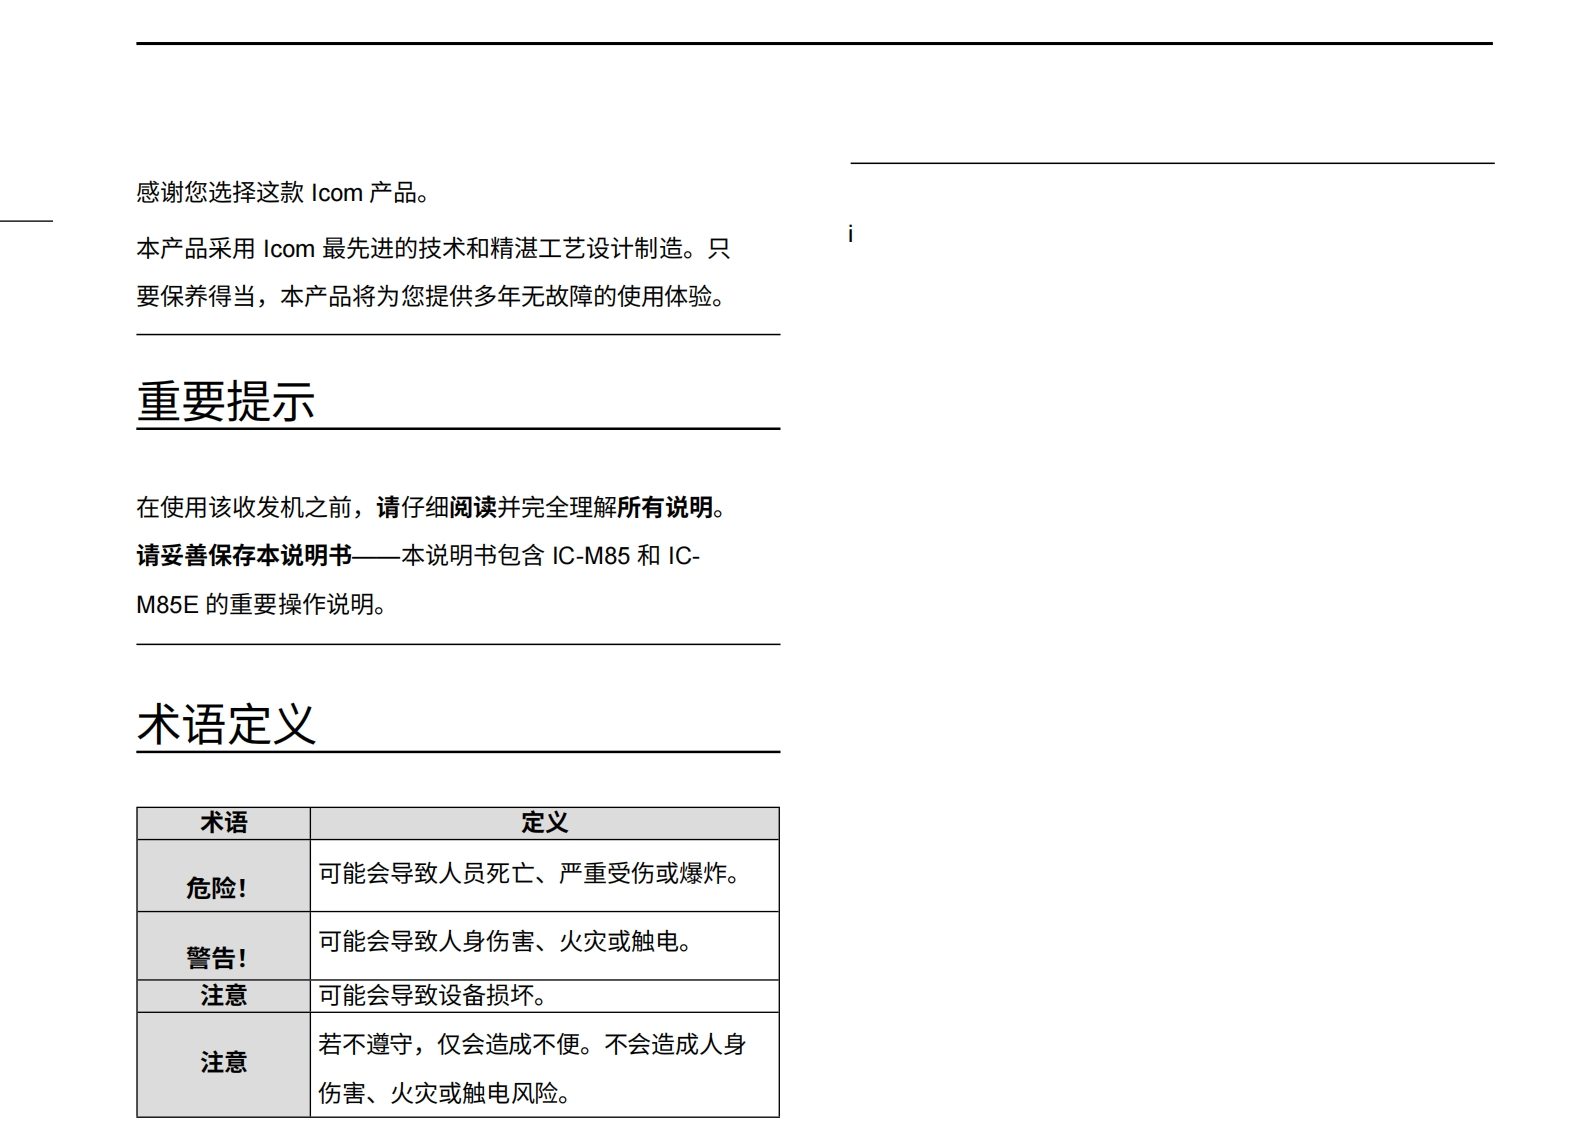Click the line starting with 本产品采用 Icom
Viewport: 1592px width, 1122px height.
pyautogui.click(x=433, y=248)
